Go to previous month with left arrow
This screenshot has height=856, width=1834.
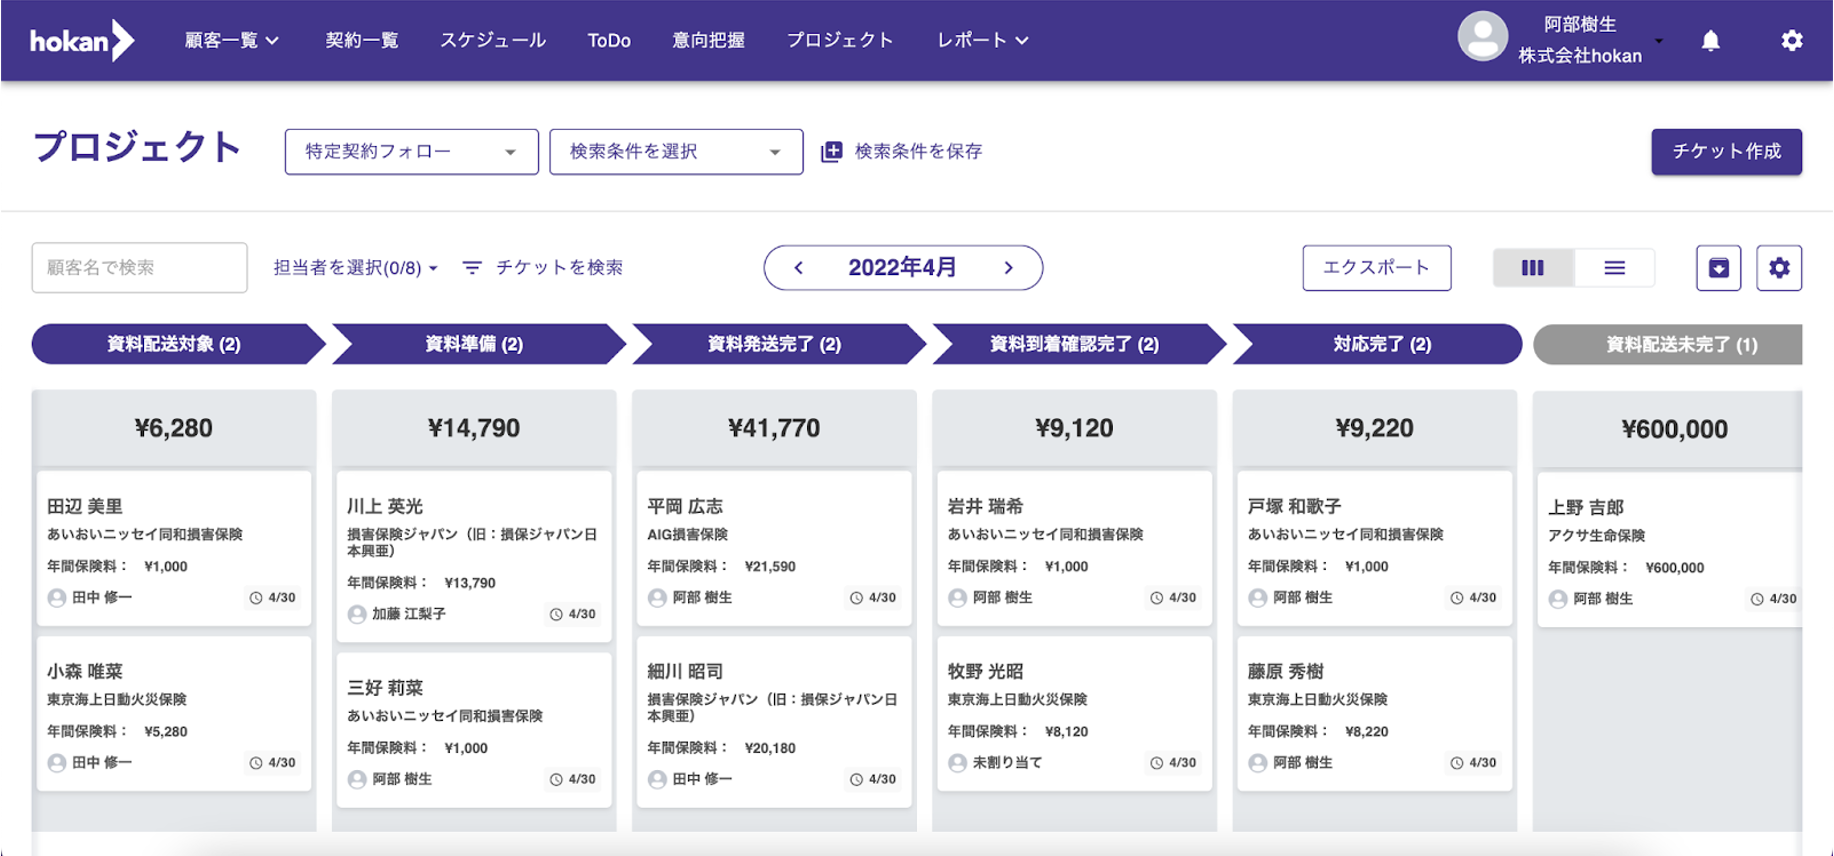[x=798, y=268]
